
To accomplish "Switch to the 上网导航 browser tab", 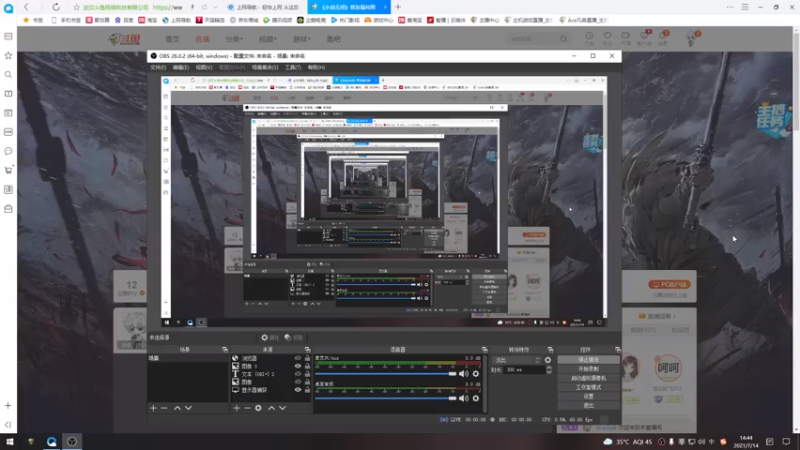I will (264, 7).
